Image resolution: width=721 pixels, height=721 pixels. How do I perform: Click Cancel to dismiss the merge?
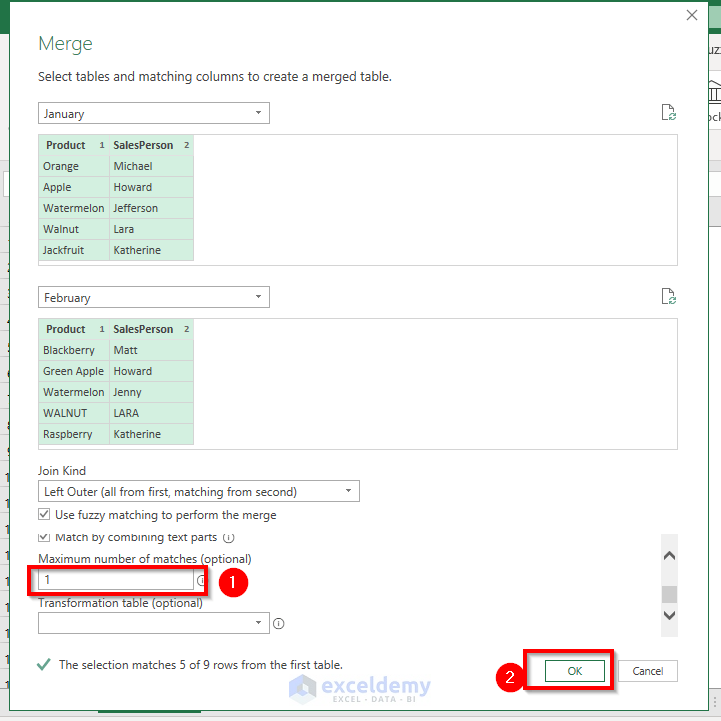(x=647, y=671)
